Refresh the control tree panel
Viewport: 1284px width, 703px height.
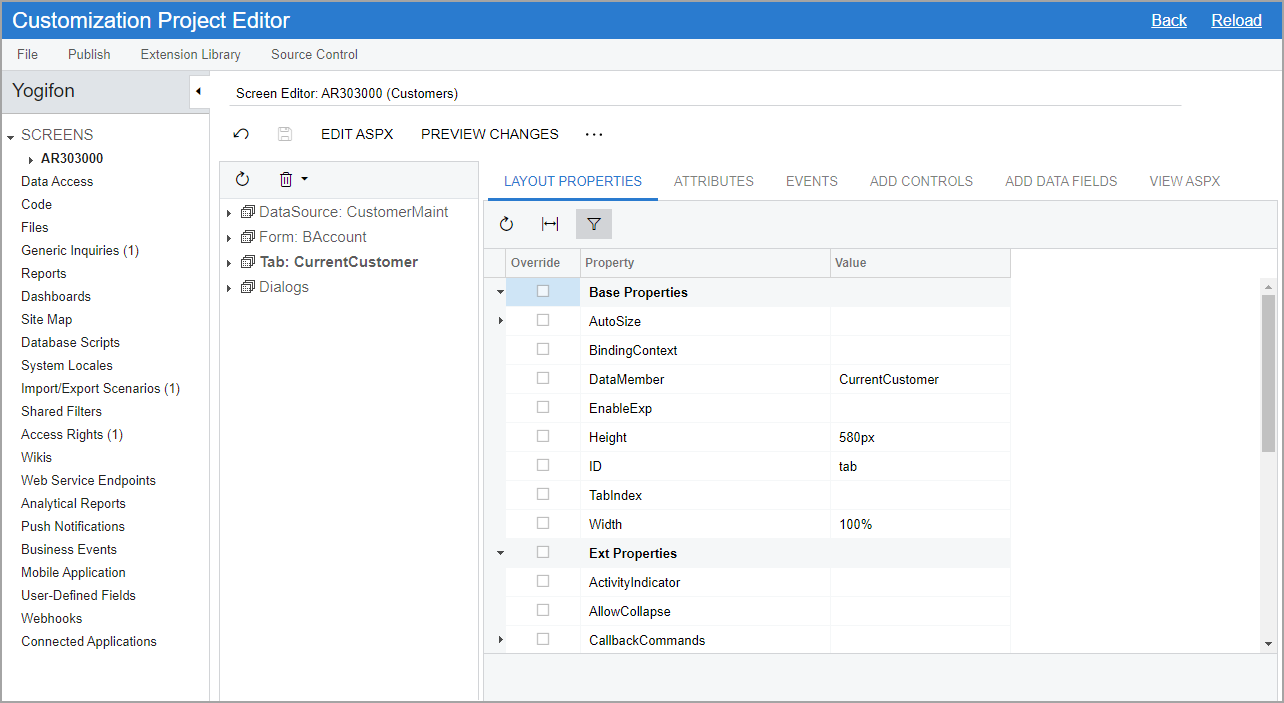click(x=242, y=179)
